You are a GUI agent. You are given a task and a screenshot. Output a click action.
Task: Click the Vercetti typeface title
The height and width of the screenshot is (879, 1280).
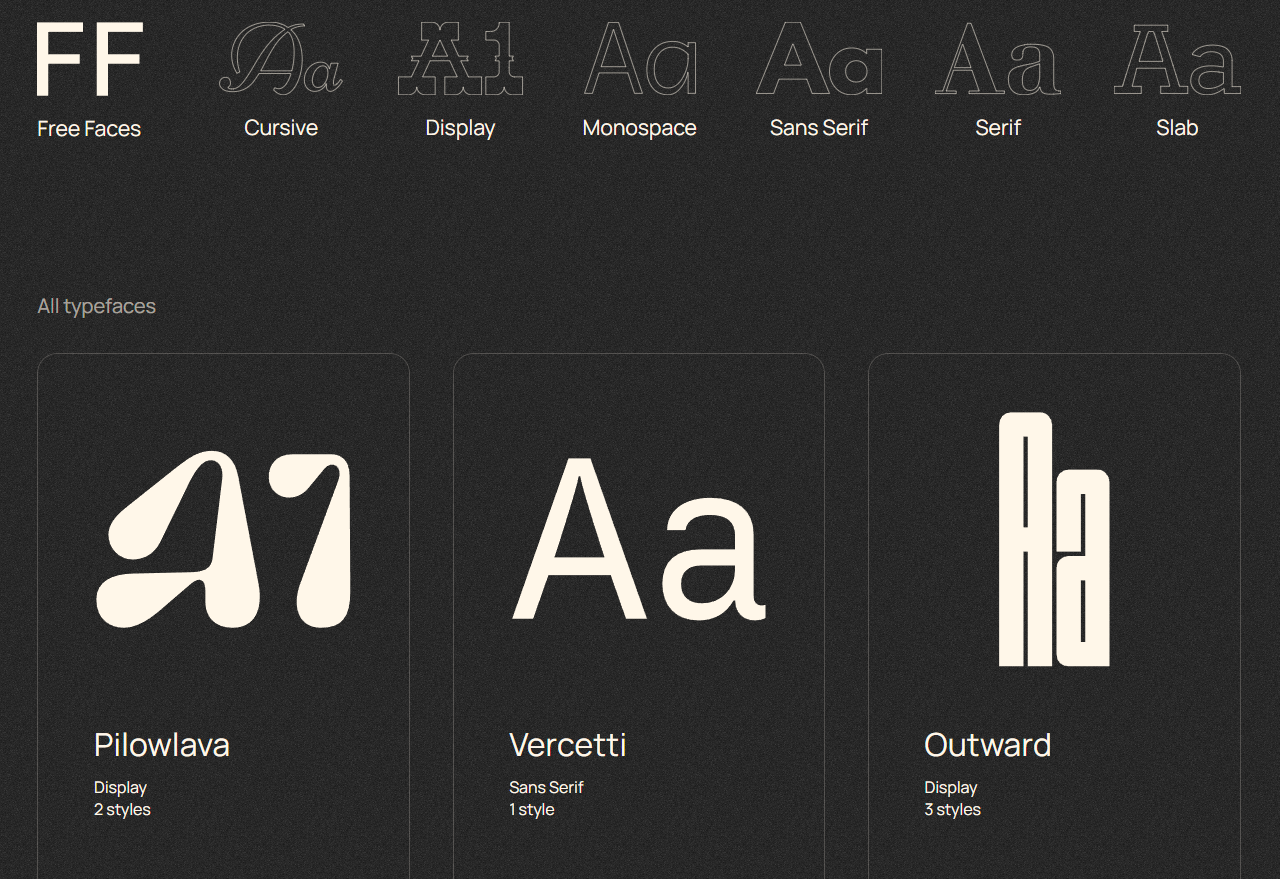point(568,745)
